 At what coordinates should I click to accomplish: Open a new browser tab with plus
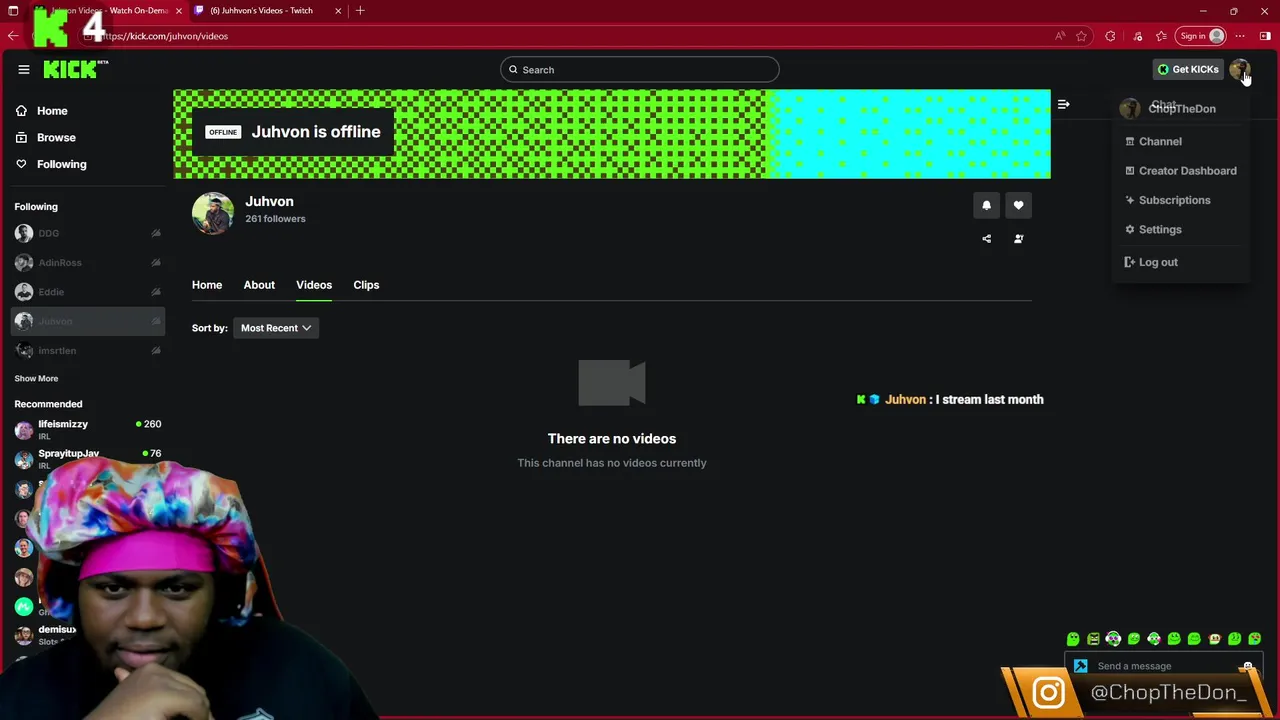click(360, 10)
